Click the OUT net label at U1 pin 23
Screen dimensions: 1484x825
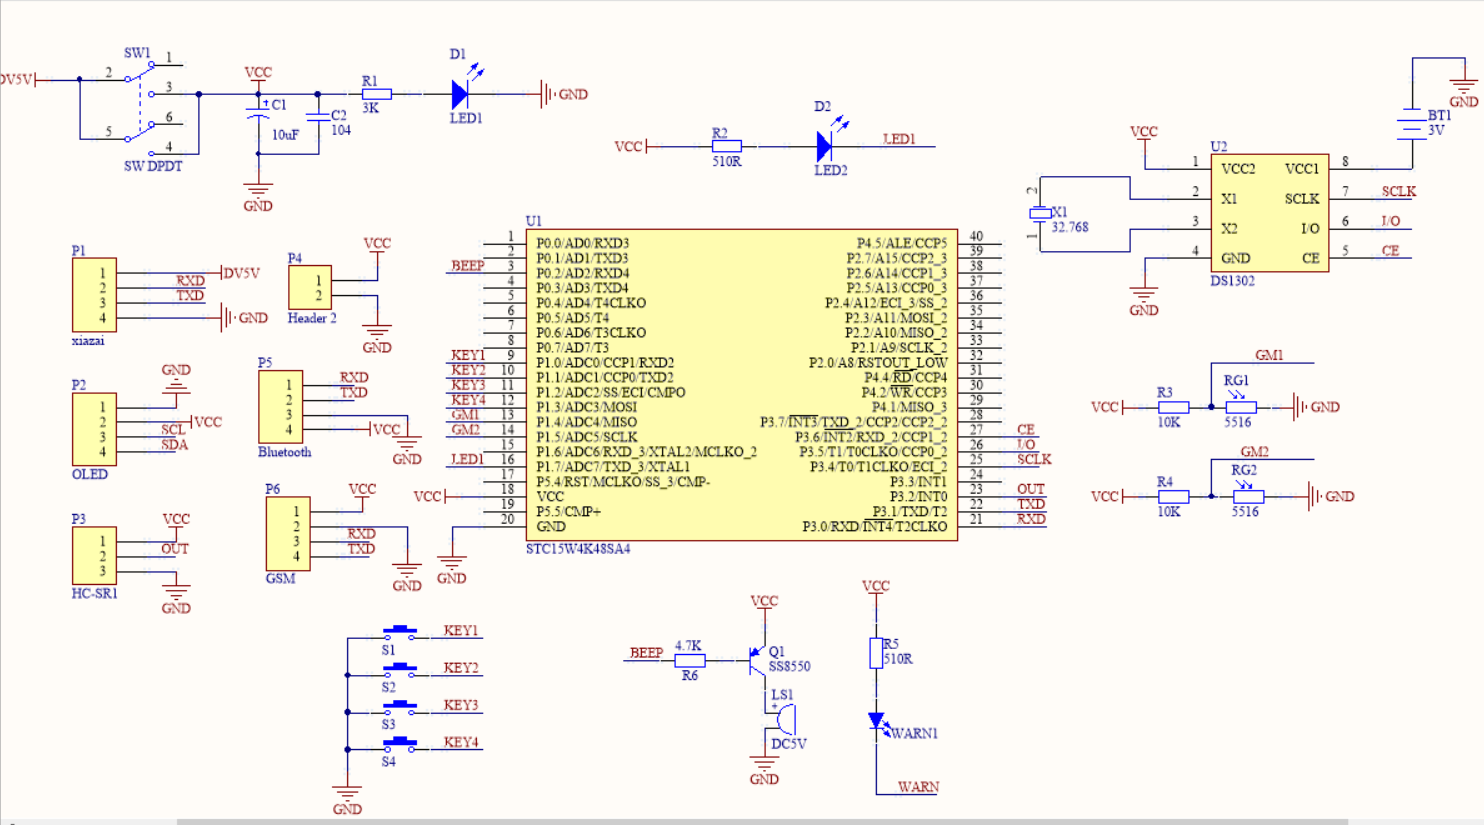1031,489
